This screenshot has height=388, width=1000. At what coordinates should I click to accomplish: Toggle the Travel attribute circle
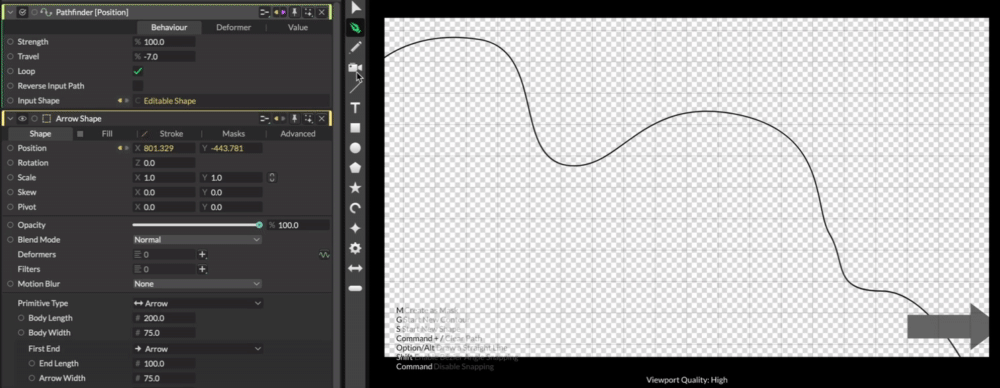click(x=10, y=56)
